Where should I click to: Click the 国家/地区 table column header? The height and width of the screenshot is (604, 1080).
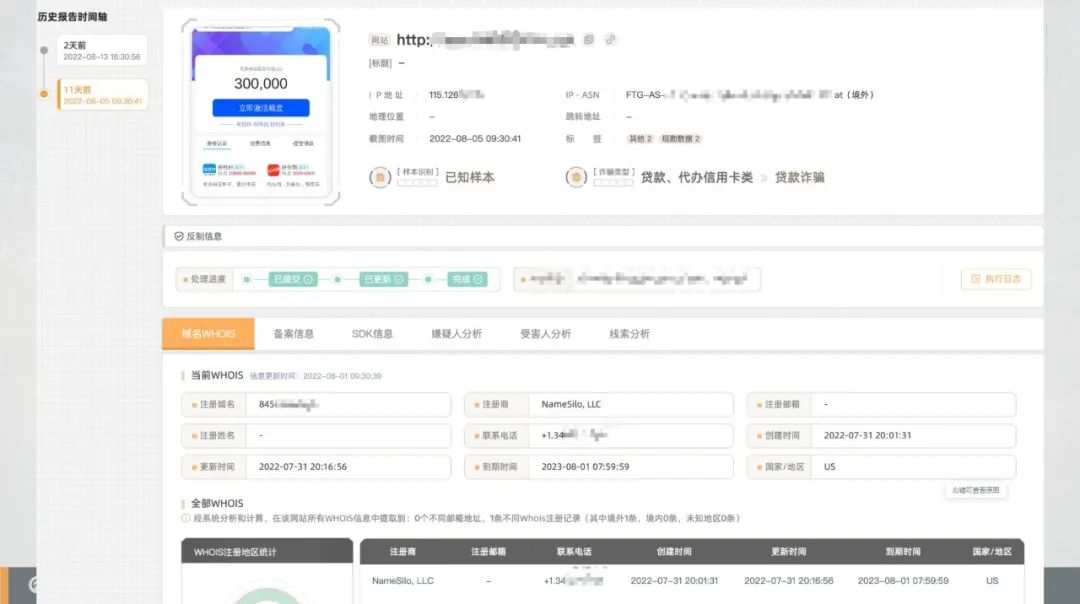[x=992, y=552]
